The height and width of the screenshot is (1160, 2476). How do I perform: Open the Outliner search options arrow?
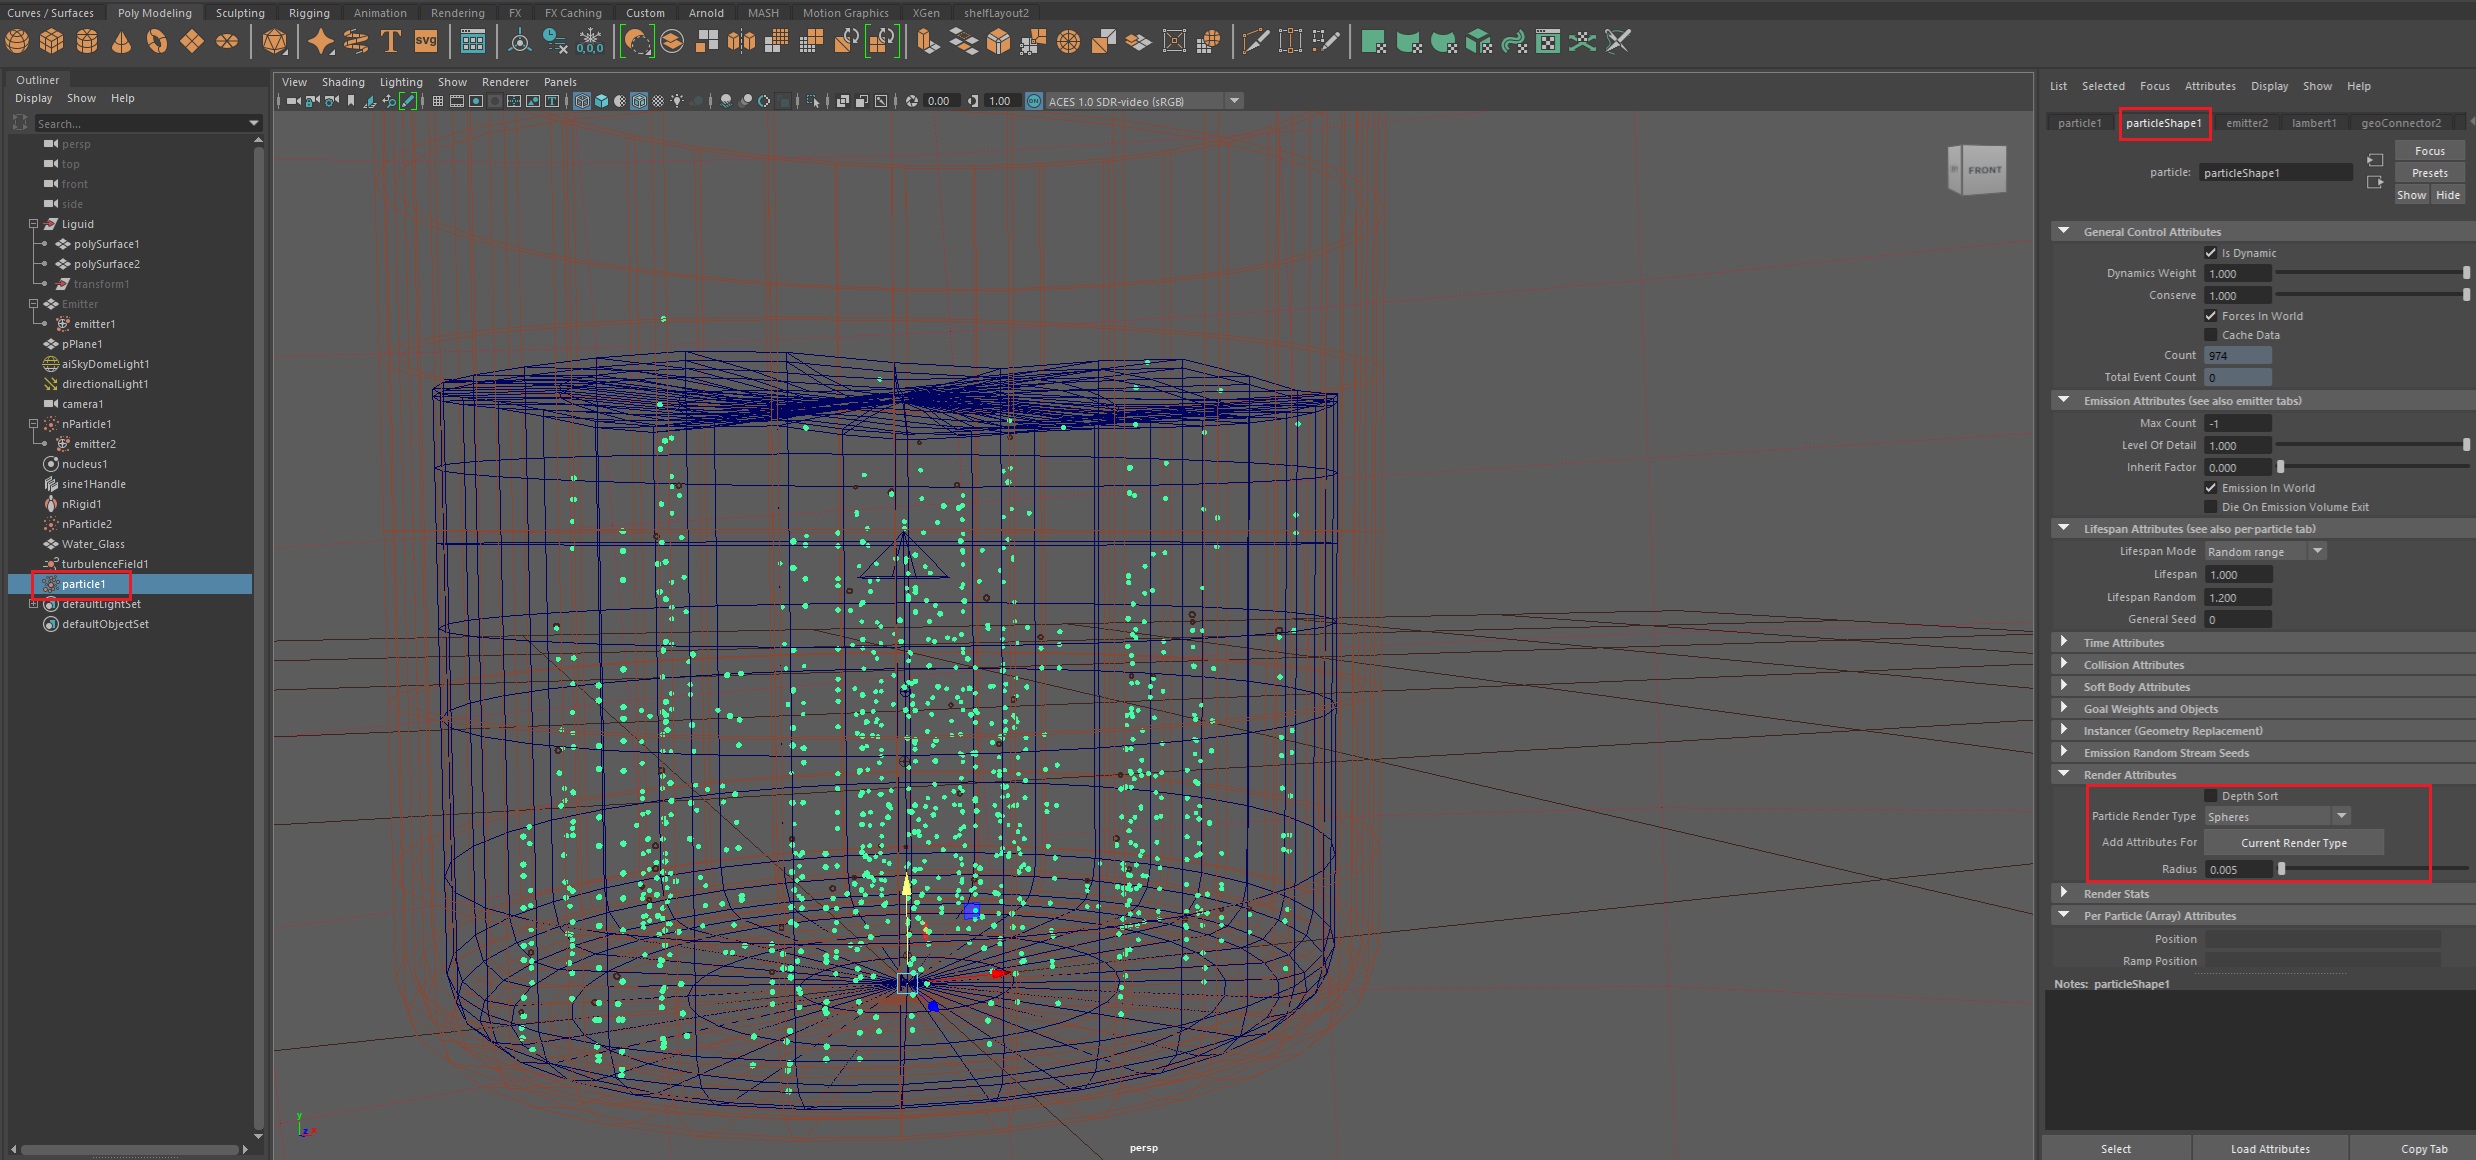coord(254,123)
